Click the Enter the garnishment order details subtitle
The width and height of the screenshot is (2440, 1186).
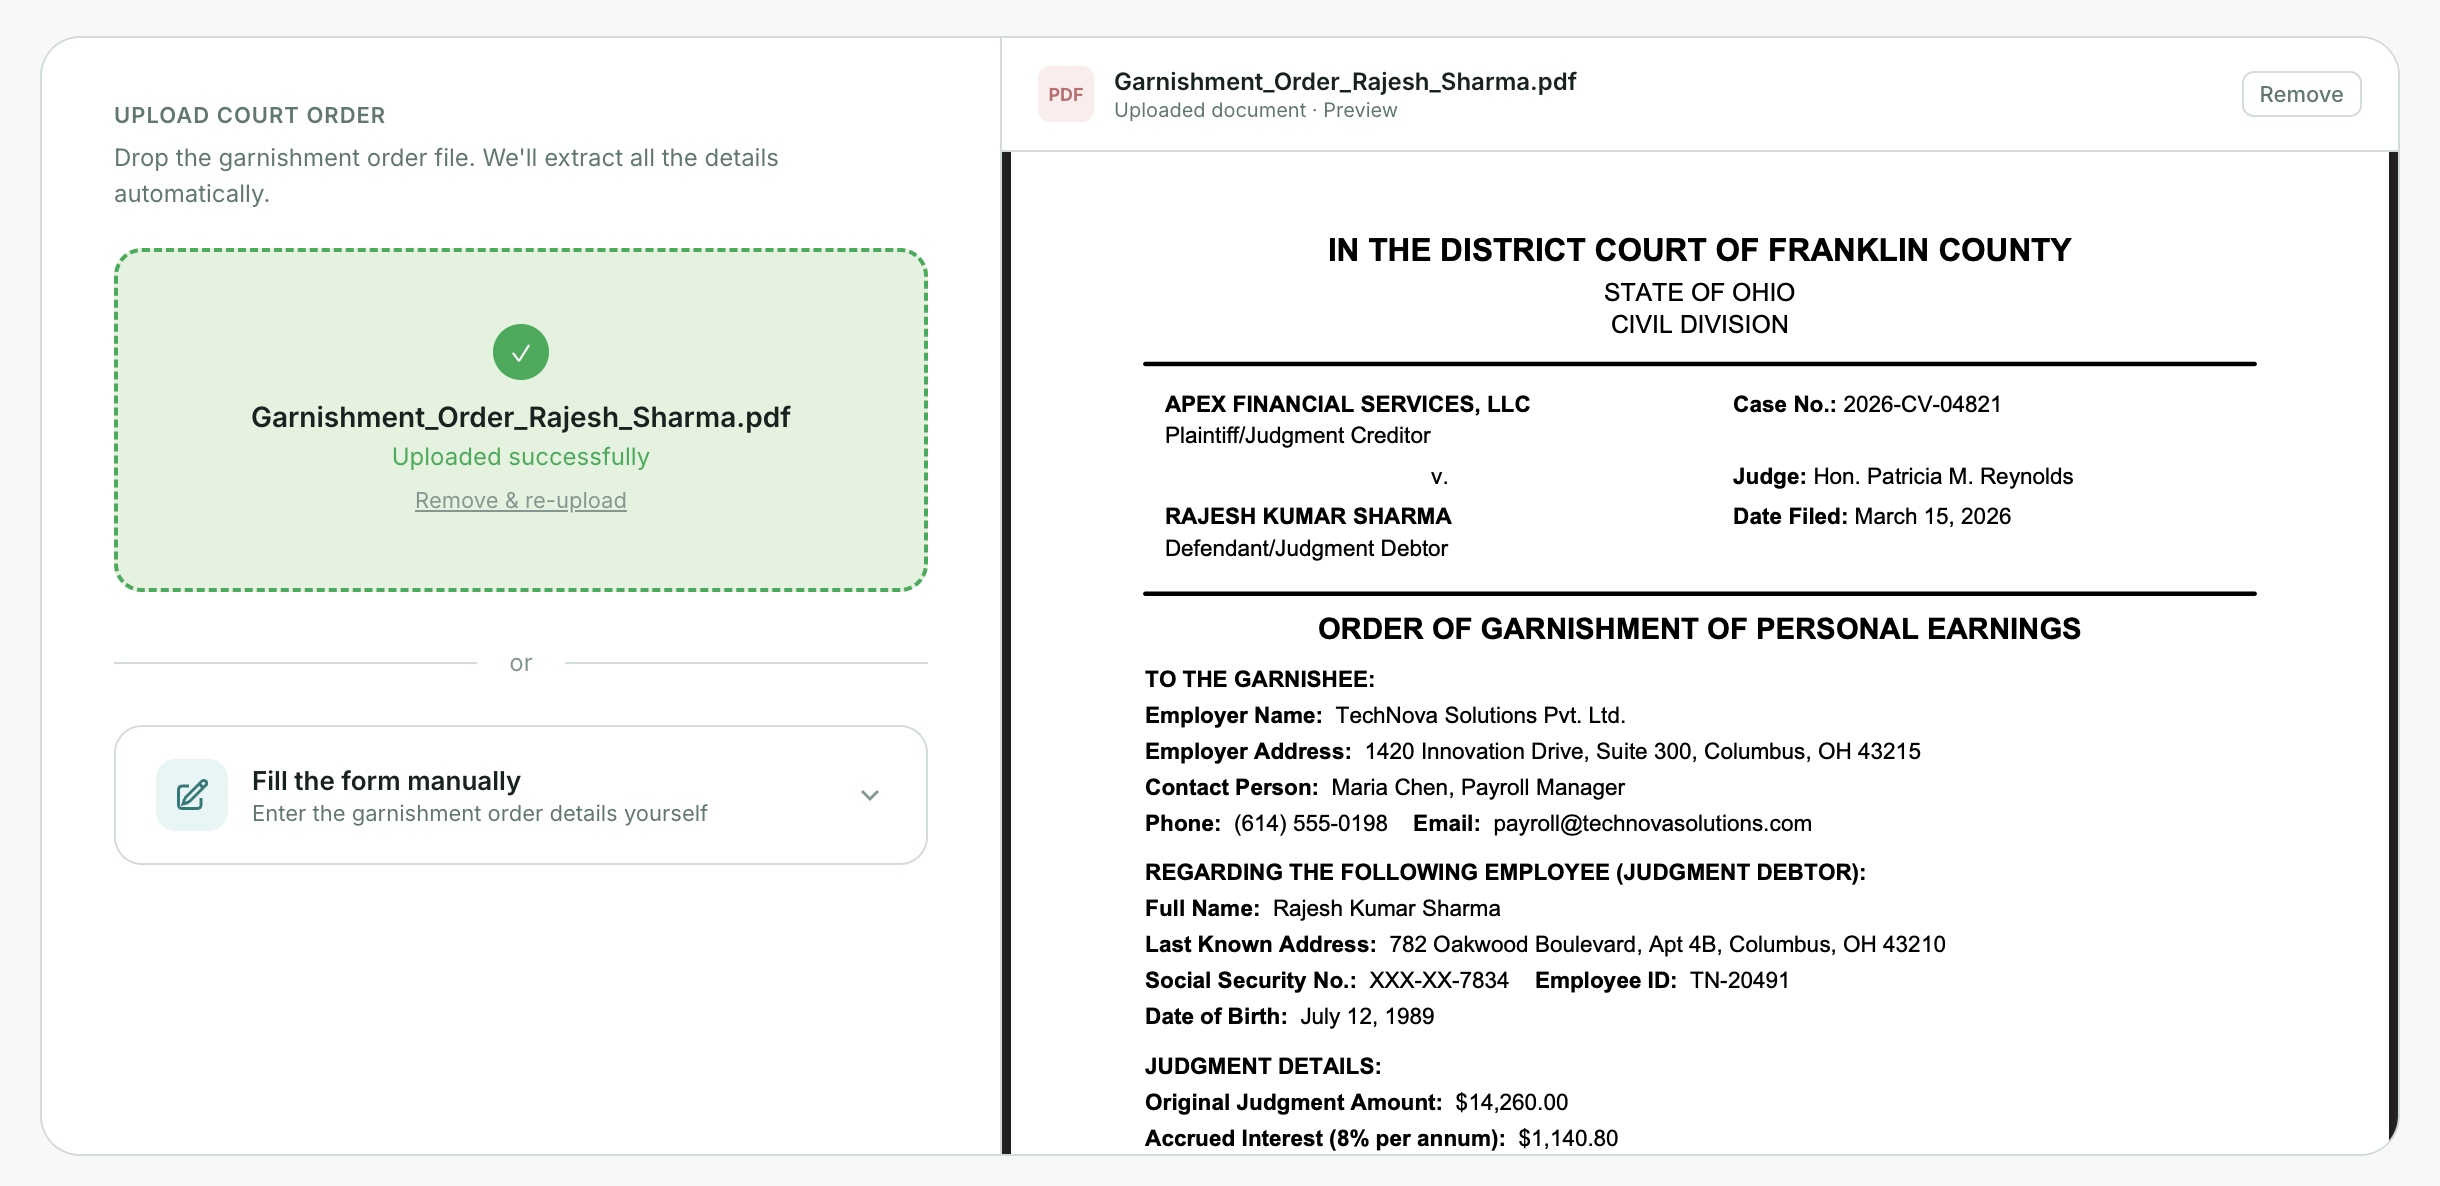(x=479, y=814)
